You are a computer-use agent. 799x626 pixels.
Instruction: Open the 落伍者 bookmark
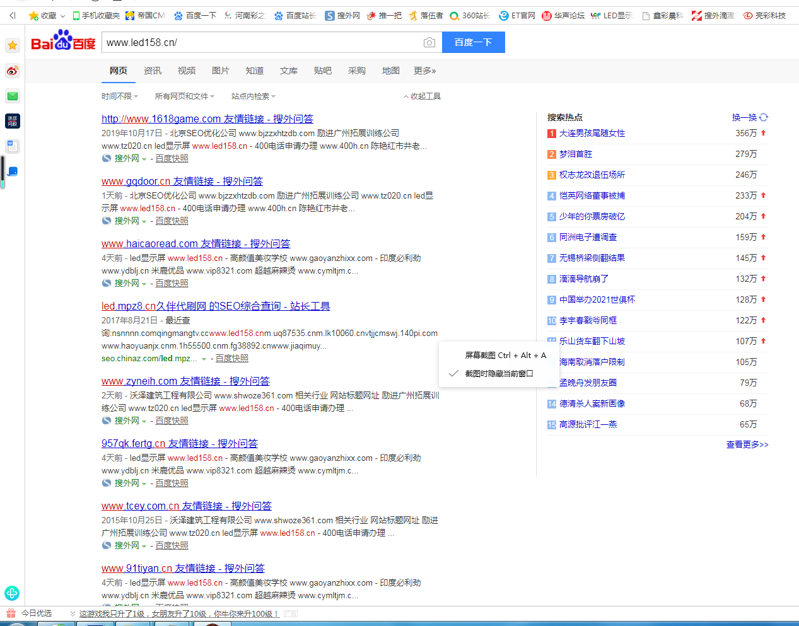click(x=426, y=16)
